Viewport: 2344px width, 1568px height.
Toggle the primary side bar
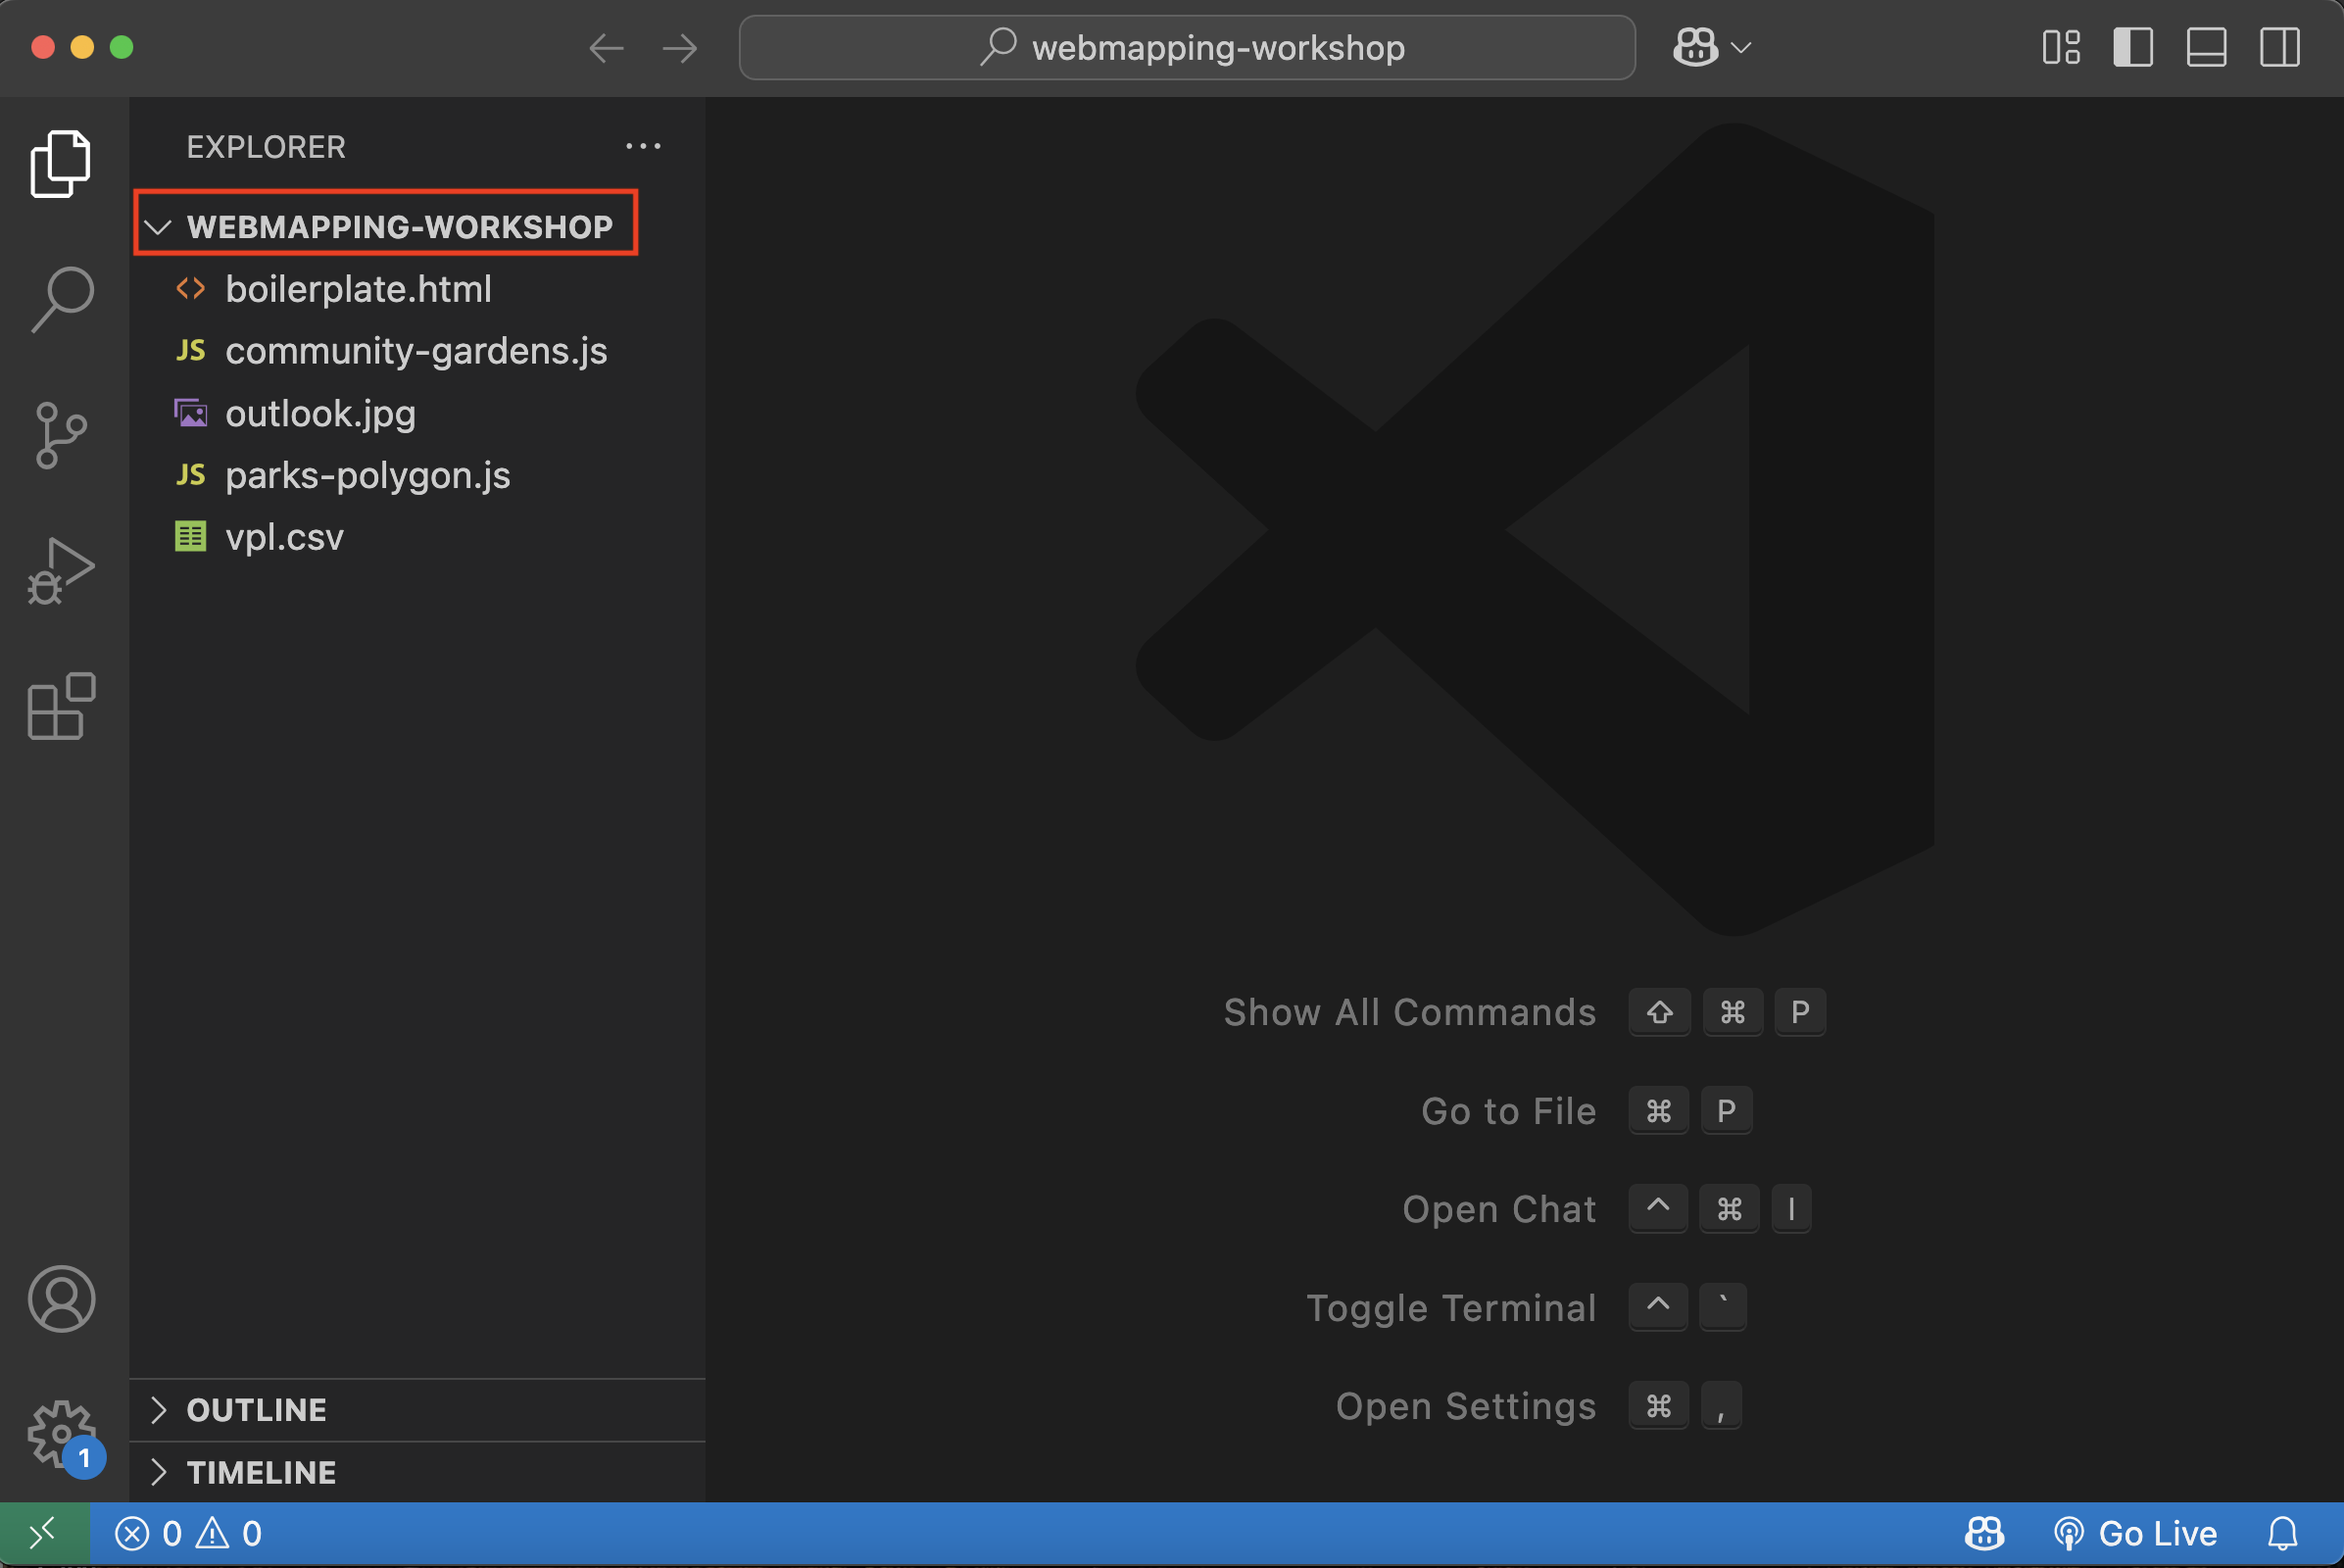2133,47
